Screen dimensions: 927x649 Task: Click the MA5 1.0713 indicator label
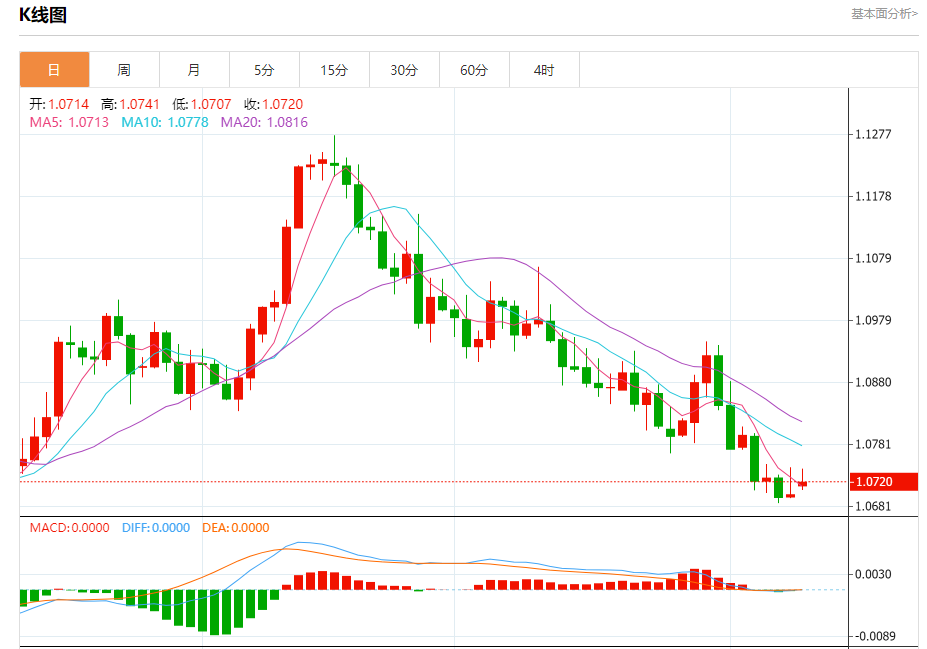click(69, 122)
